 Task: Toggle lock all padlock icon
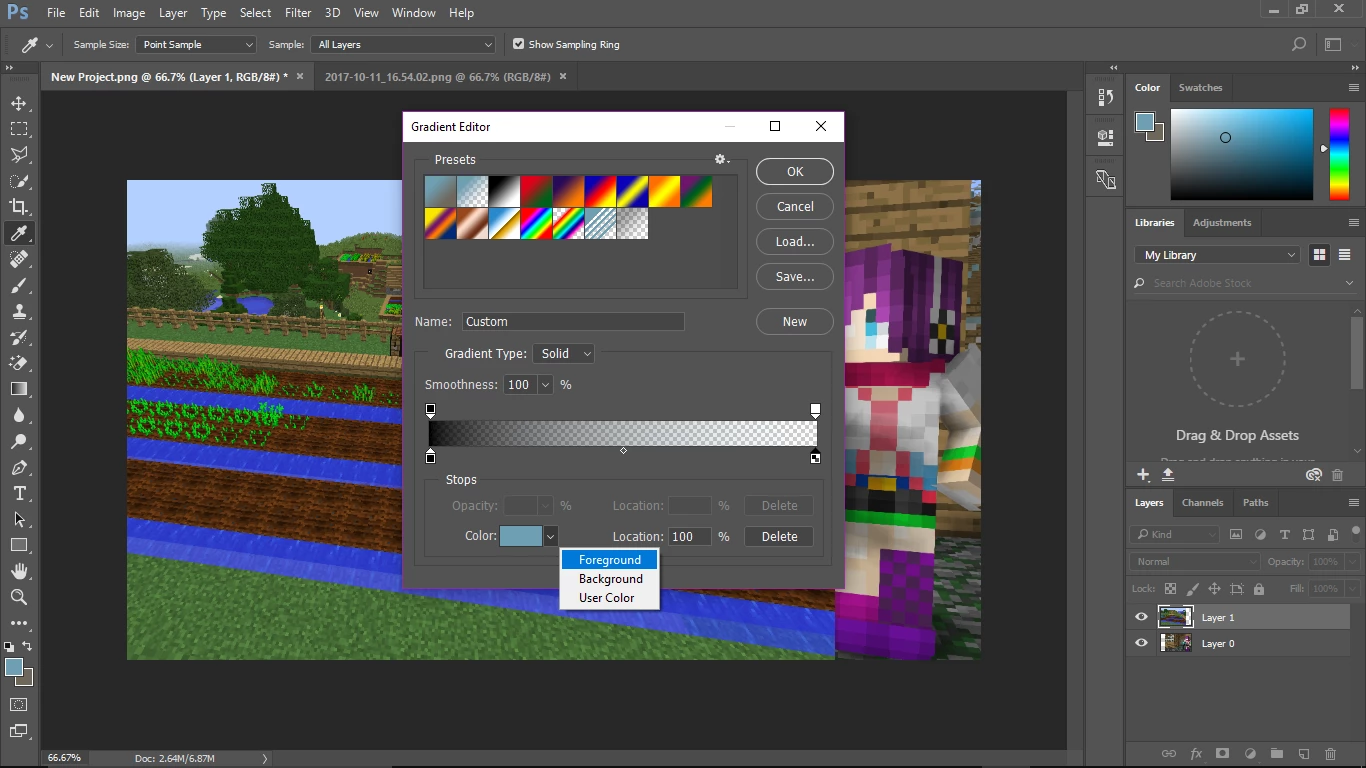pyautogui.click(x=1258, y=589)
